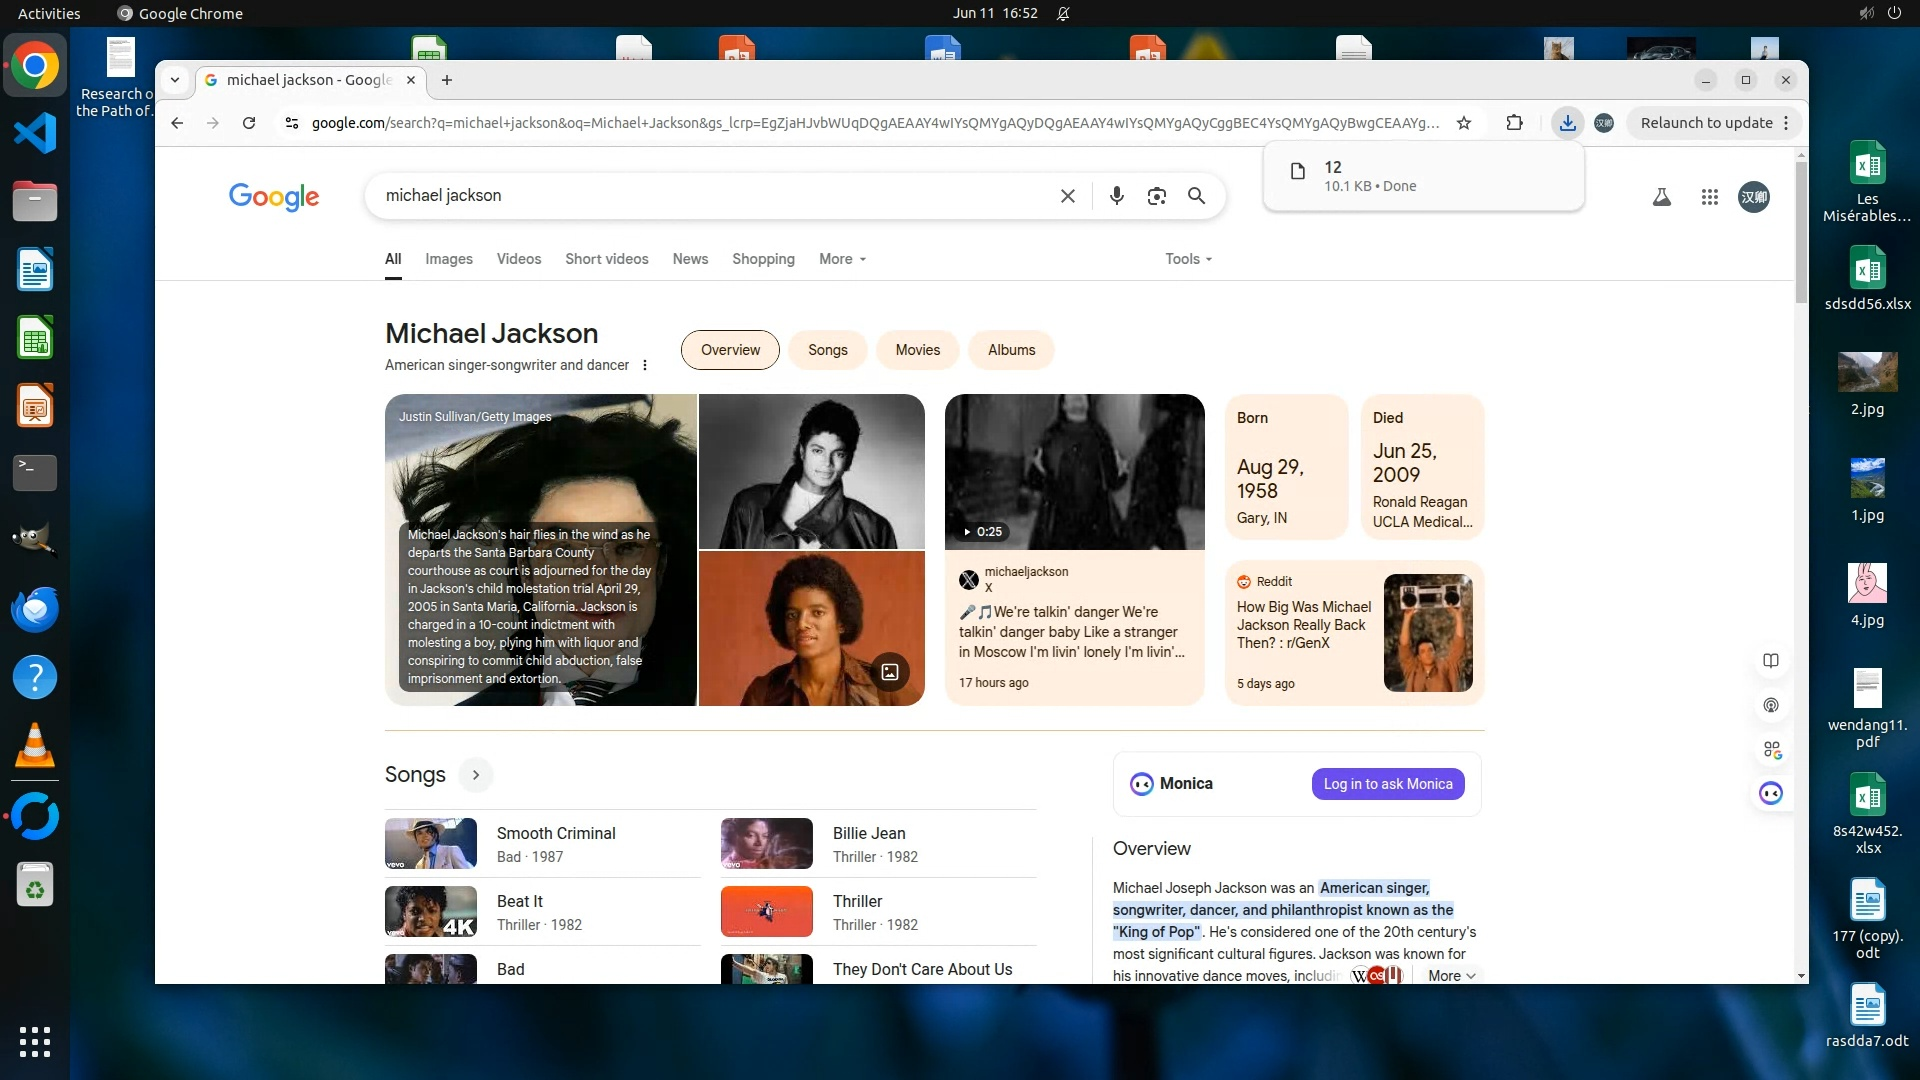Play the 0:25 michaeljackson video
The width and height of the screenshot is (1920, 1080).
(x=1074, y=472)
